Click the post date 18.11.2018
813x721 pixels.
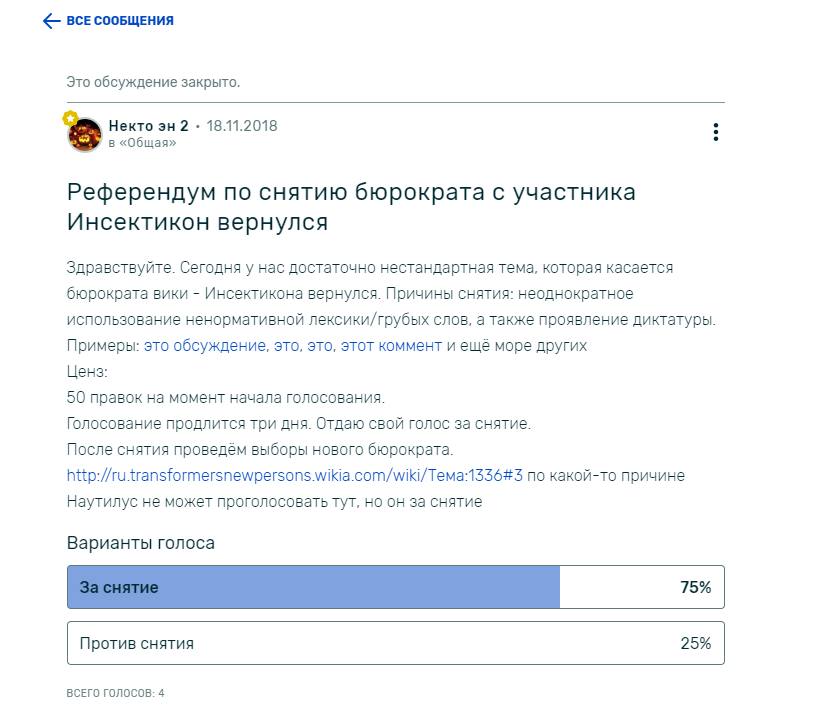242,126
